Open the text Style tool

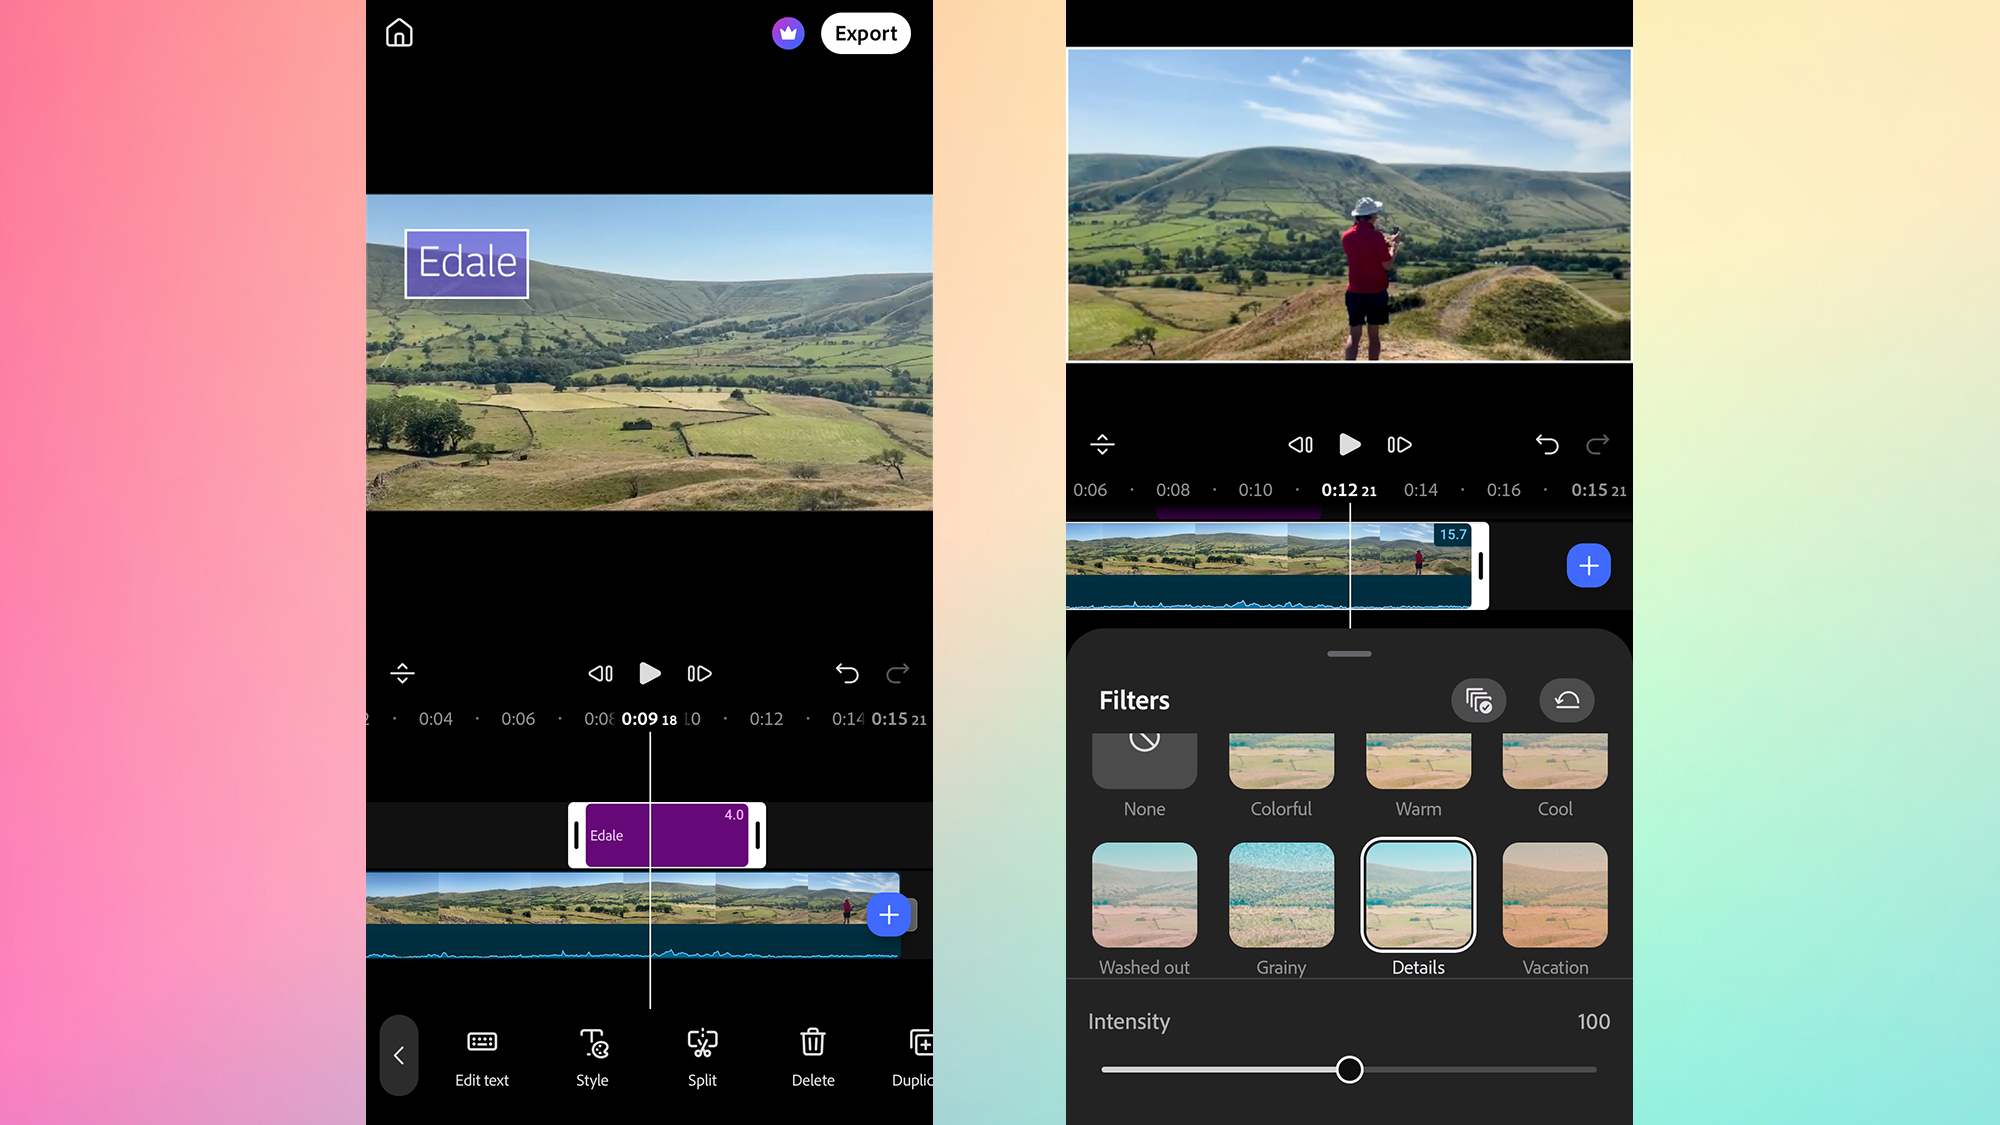(592, 1057)
